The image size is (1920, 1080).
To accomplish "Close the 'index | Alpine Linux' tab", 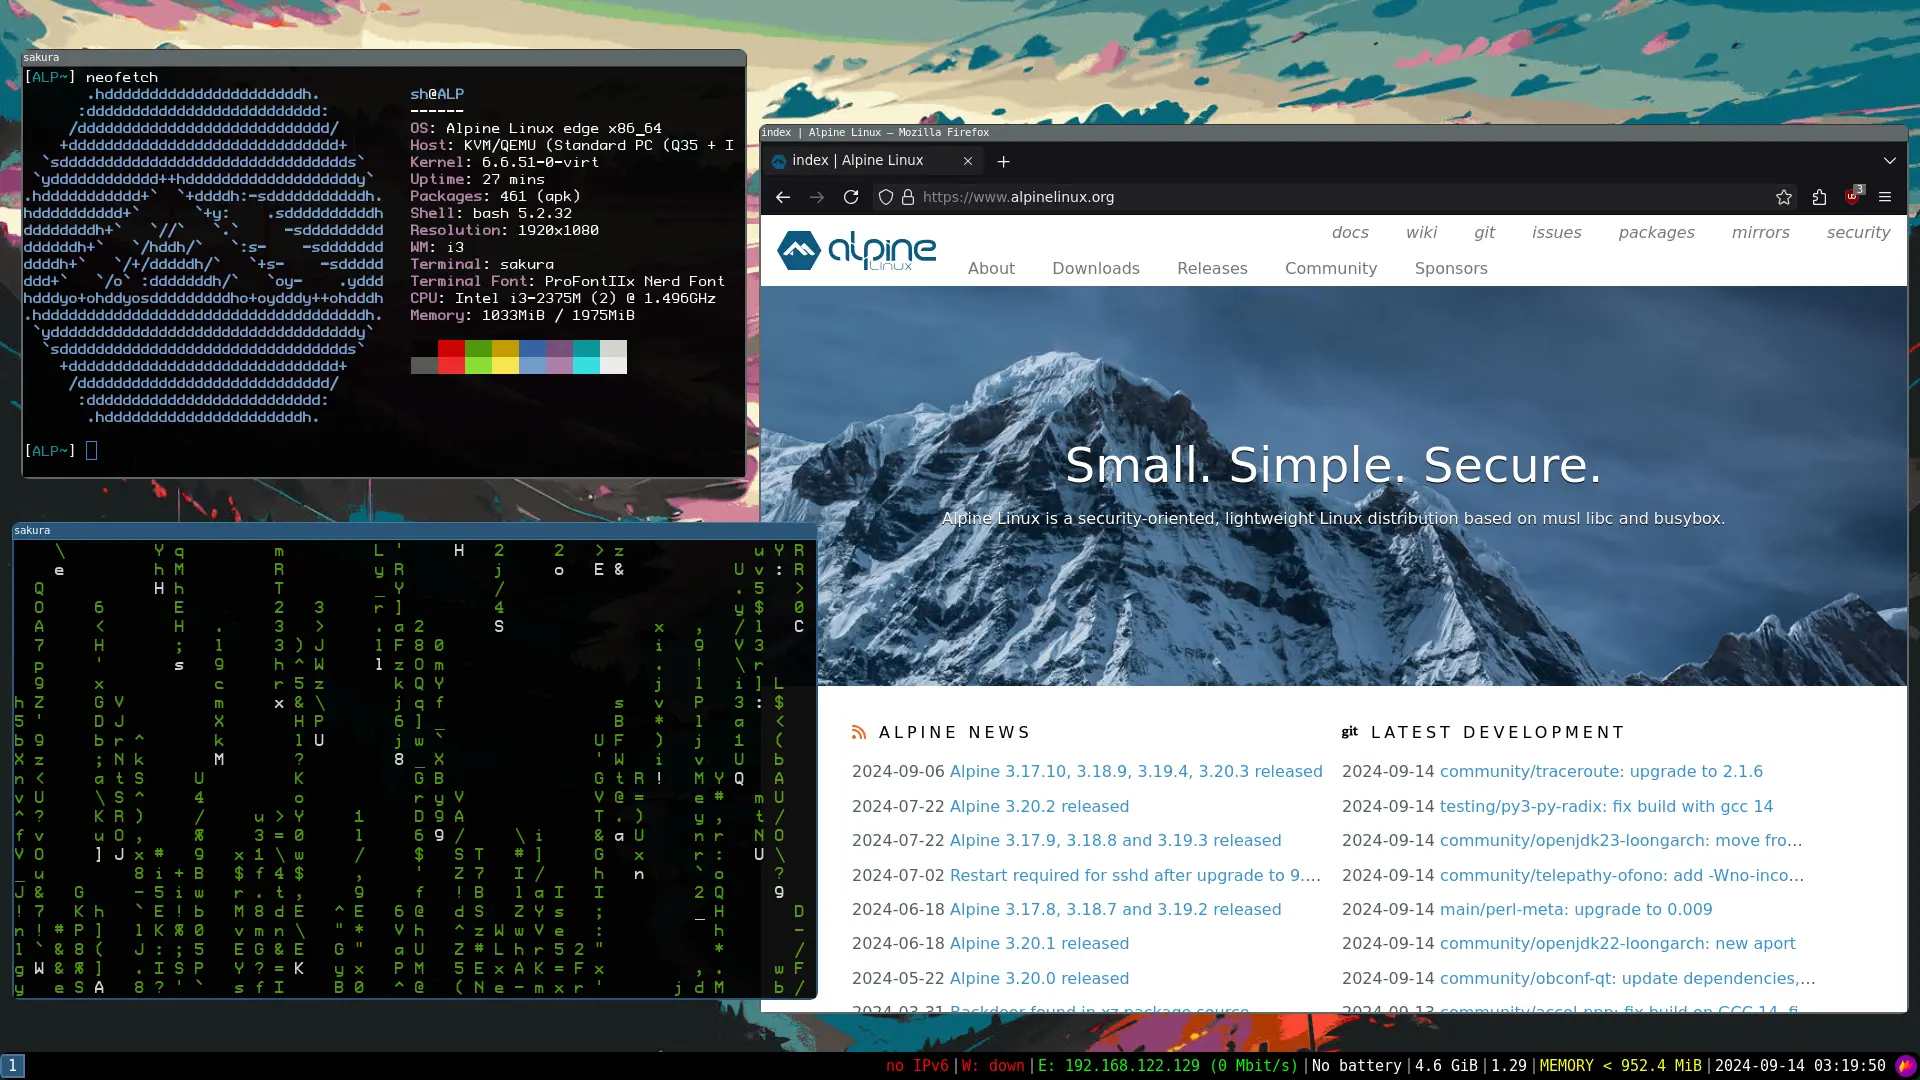I will click(x=968, y=160).
